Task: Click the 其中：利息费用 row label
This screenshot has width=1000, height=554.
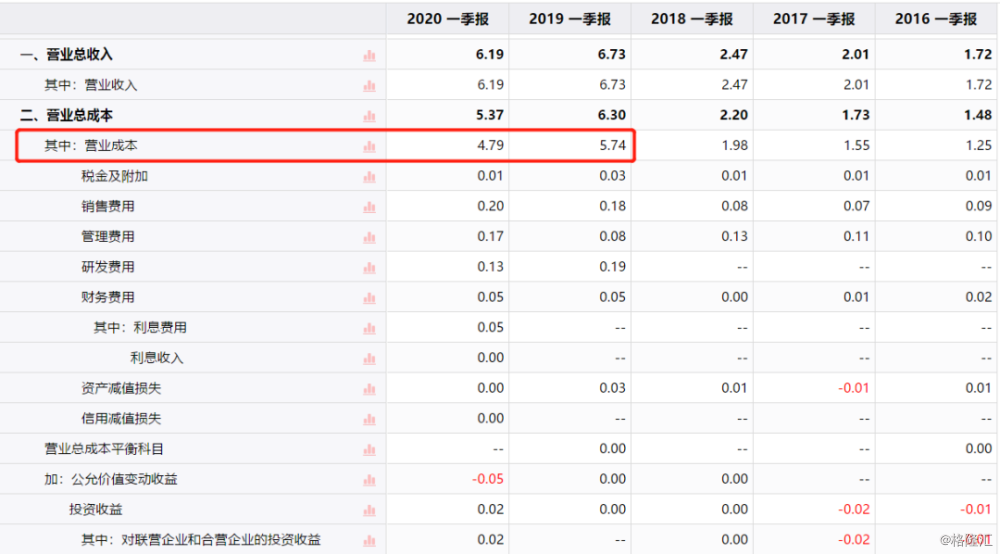Action: [x=140, y=327]
